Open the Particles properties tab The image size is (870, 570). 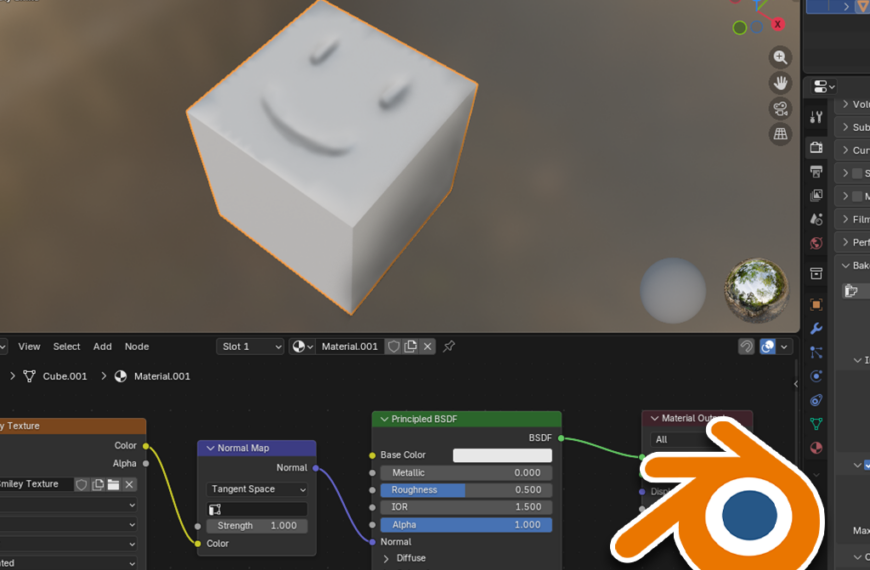tap(816, 352)
